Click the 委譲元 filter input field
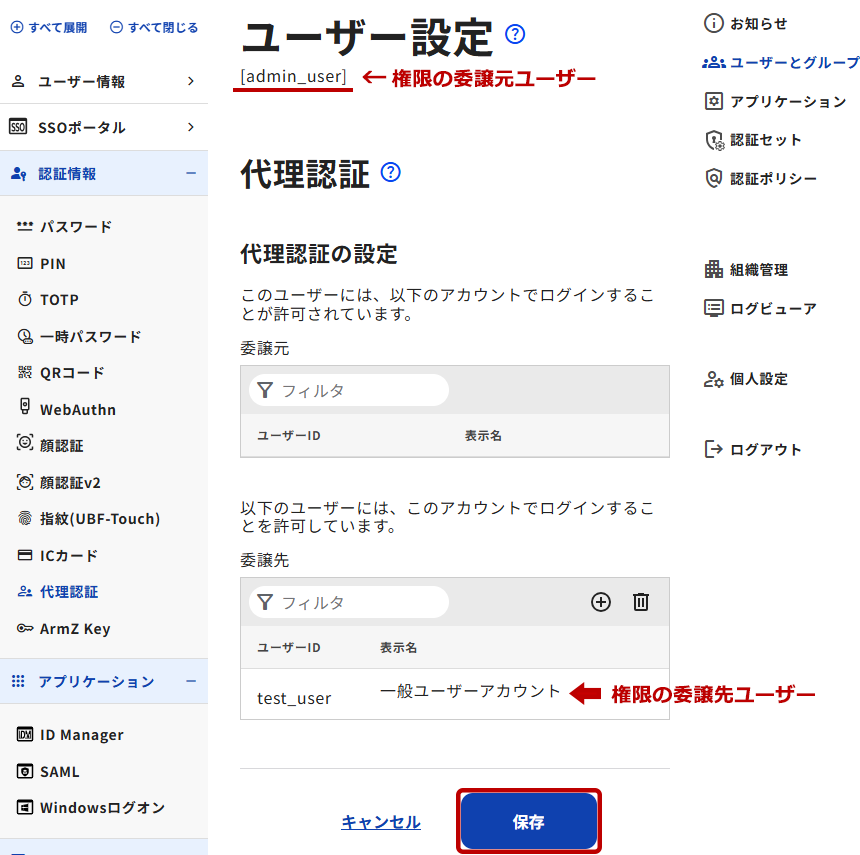The image size is (860, 855). 358,390
